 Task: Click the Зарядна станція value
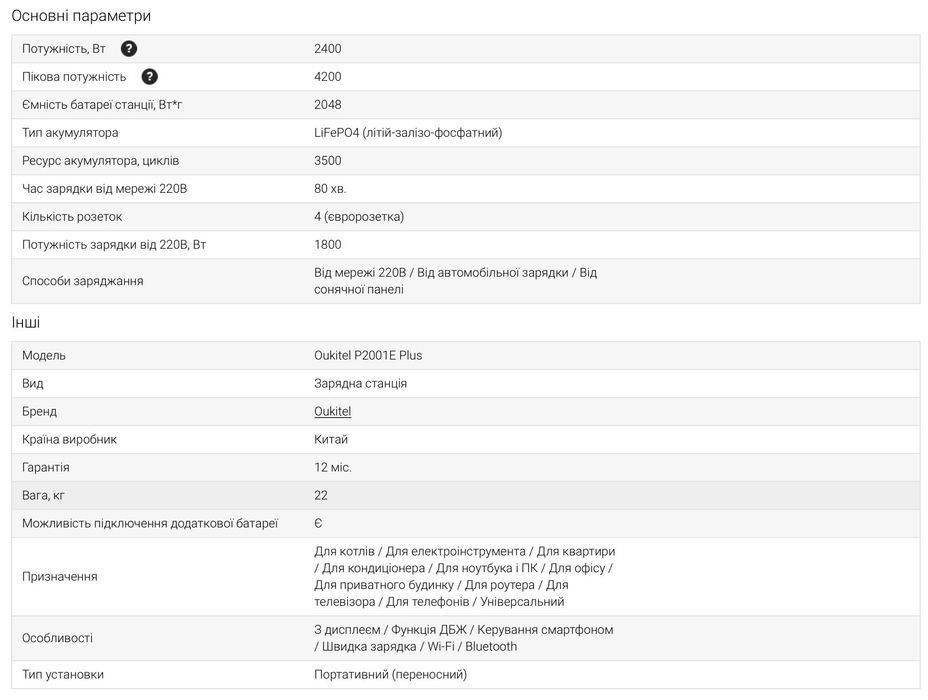click(360, 384)
